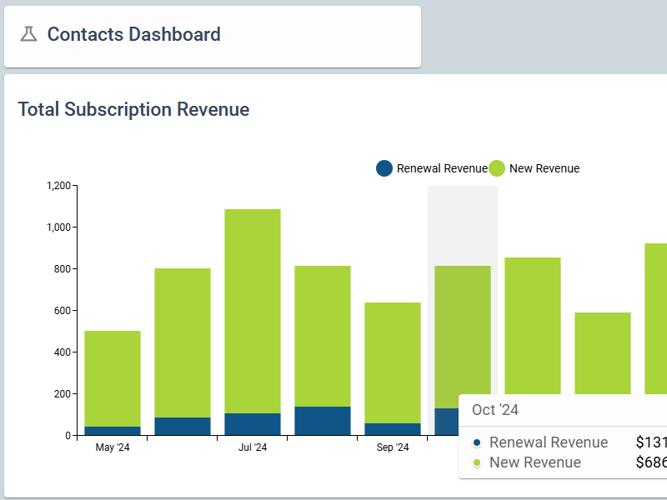Click the green New Revenue legend circle

[x=497, y=168]
